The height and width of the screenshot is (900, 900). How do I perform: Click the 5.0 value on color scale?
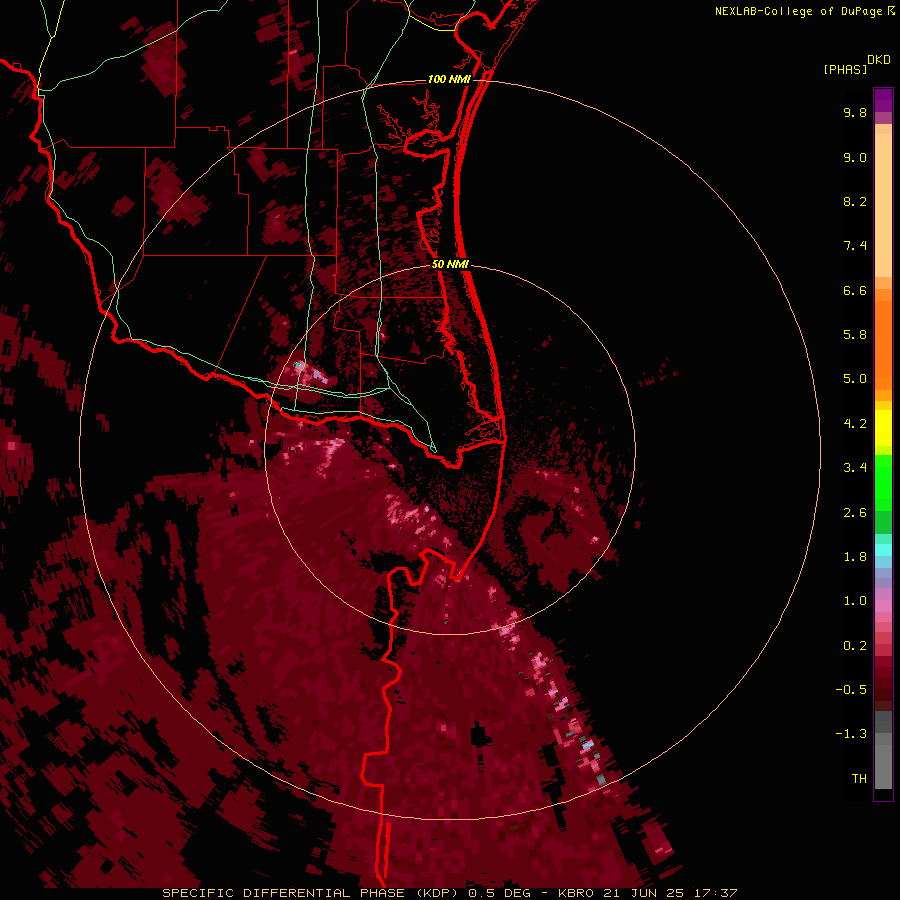855,379
